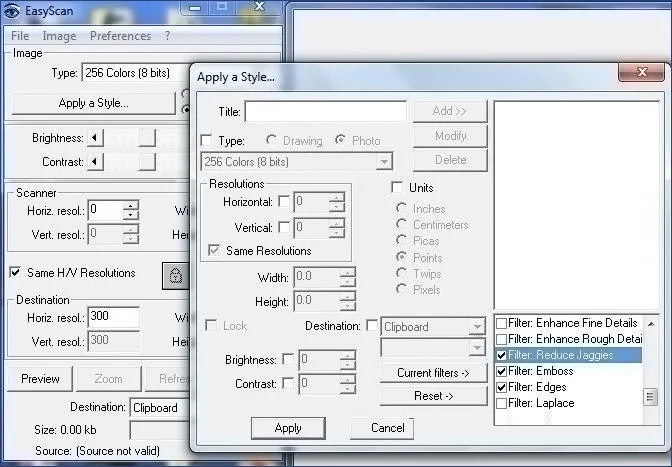This screenshot has height=467, width=672.
Task: Click the Title input field
Action: pos(326,111)
